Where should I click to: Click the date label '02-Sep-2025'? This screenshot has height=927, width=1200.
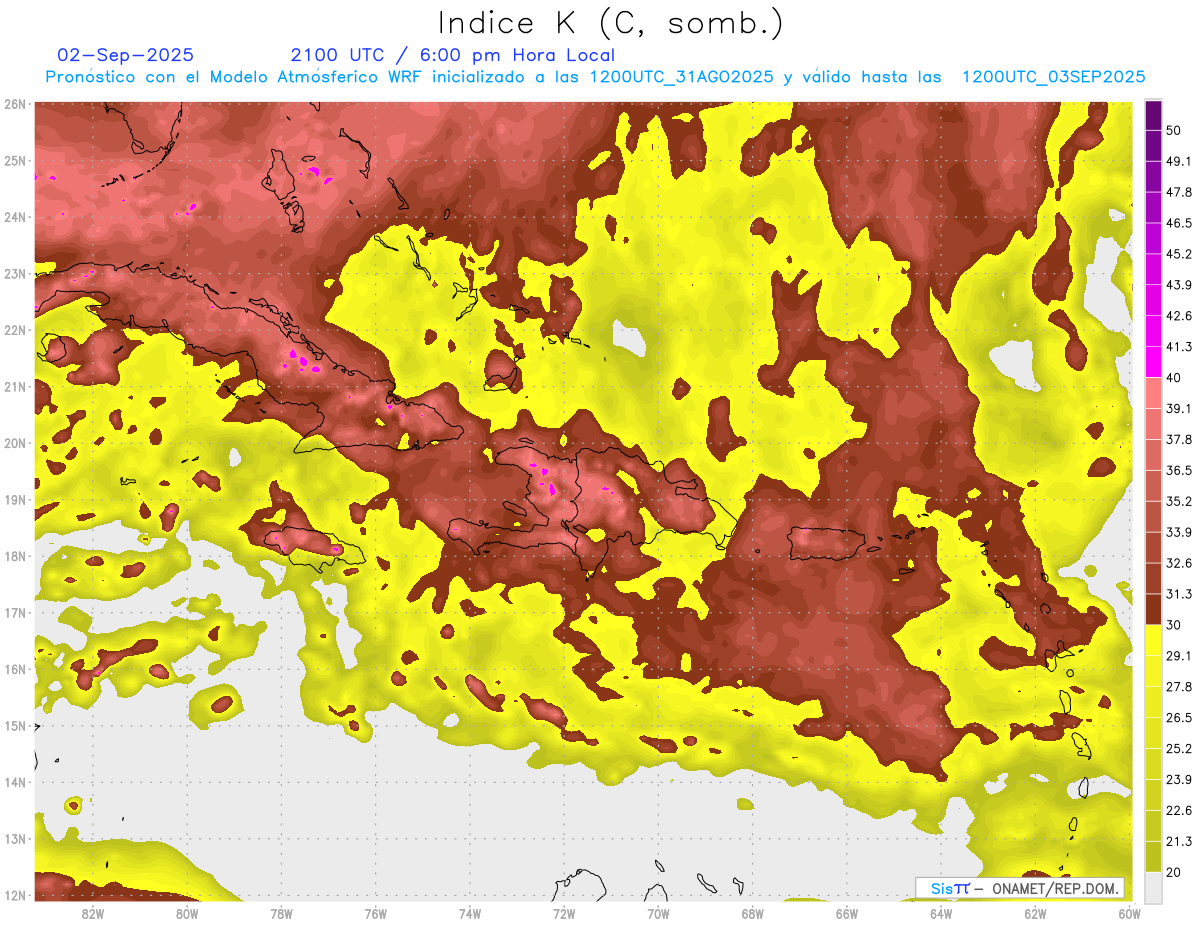[x=126, y=55]
